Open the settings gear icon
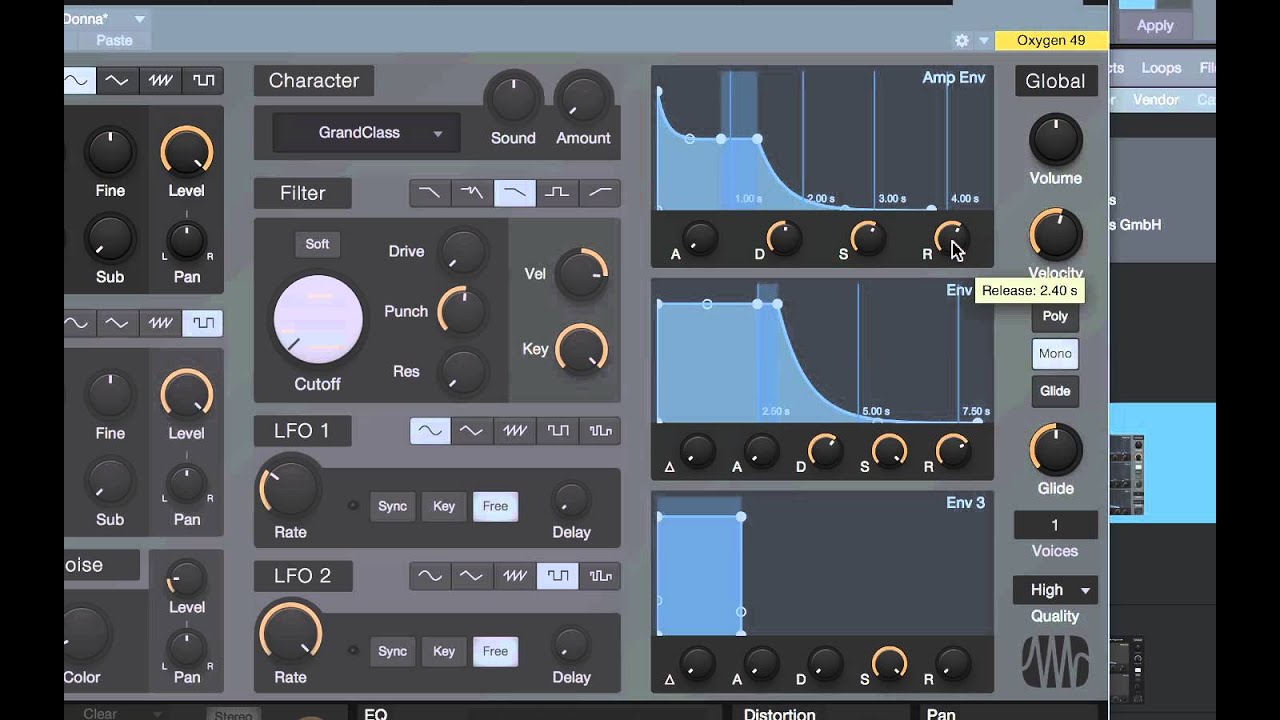The image size is (1280, 720). tap(962, 40)
